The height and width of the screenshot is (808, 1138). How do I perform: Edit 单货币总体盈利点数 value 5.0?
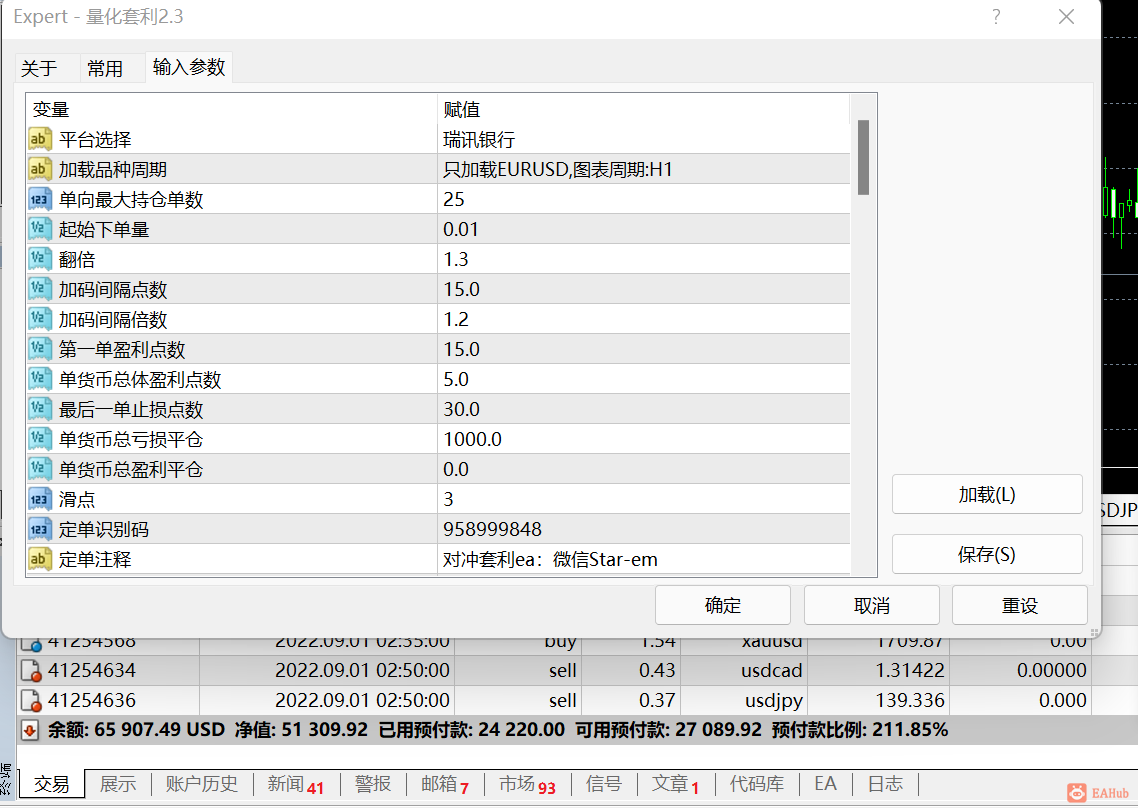tap(644, 379)
